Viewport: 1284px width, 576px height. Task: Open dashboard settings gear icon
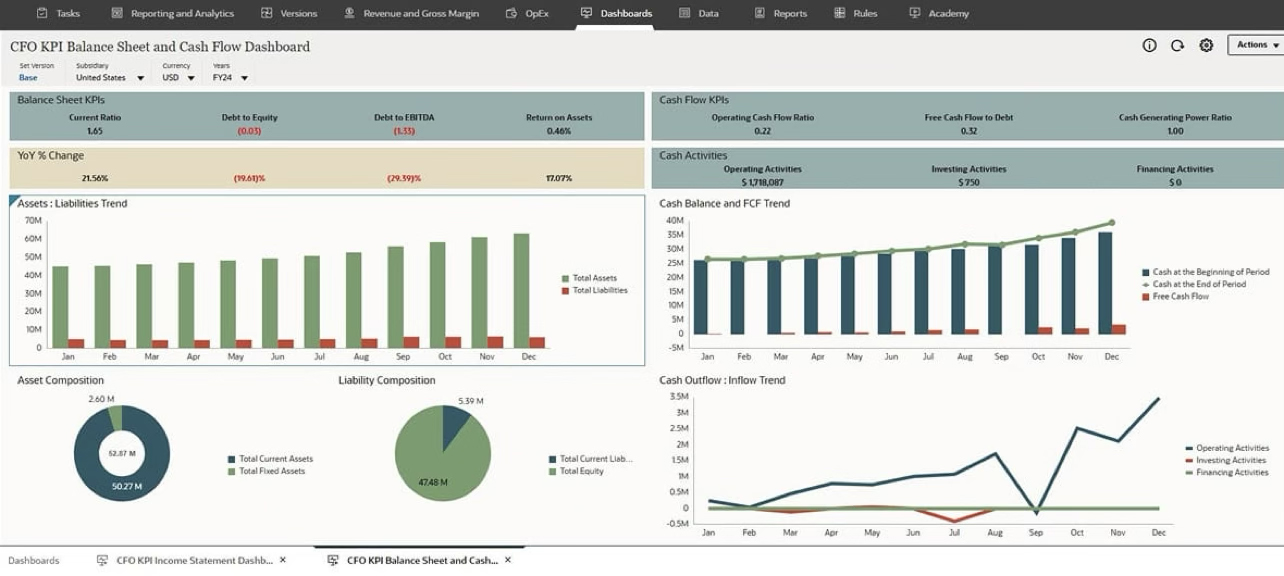coord(1206,45)
